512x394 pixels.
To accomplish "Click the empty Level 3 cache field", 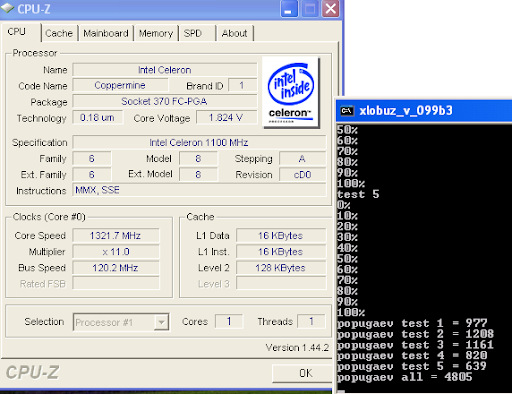I will click(281, 284).
